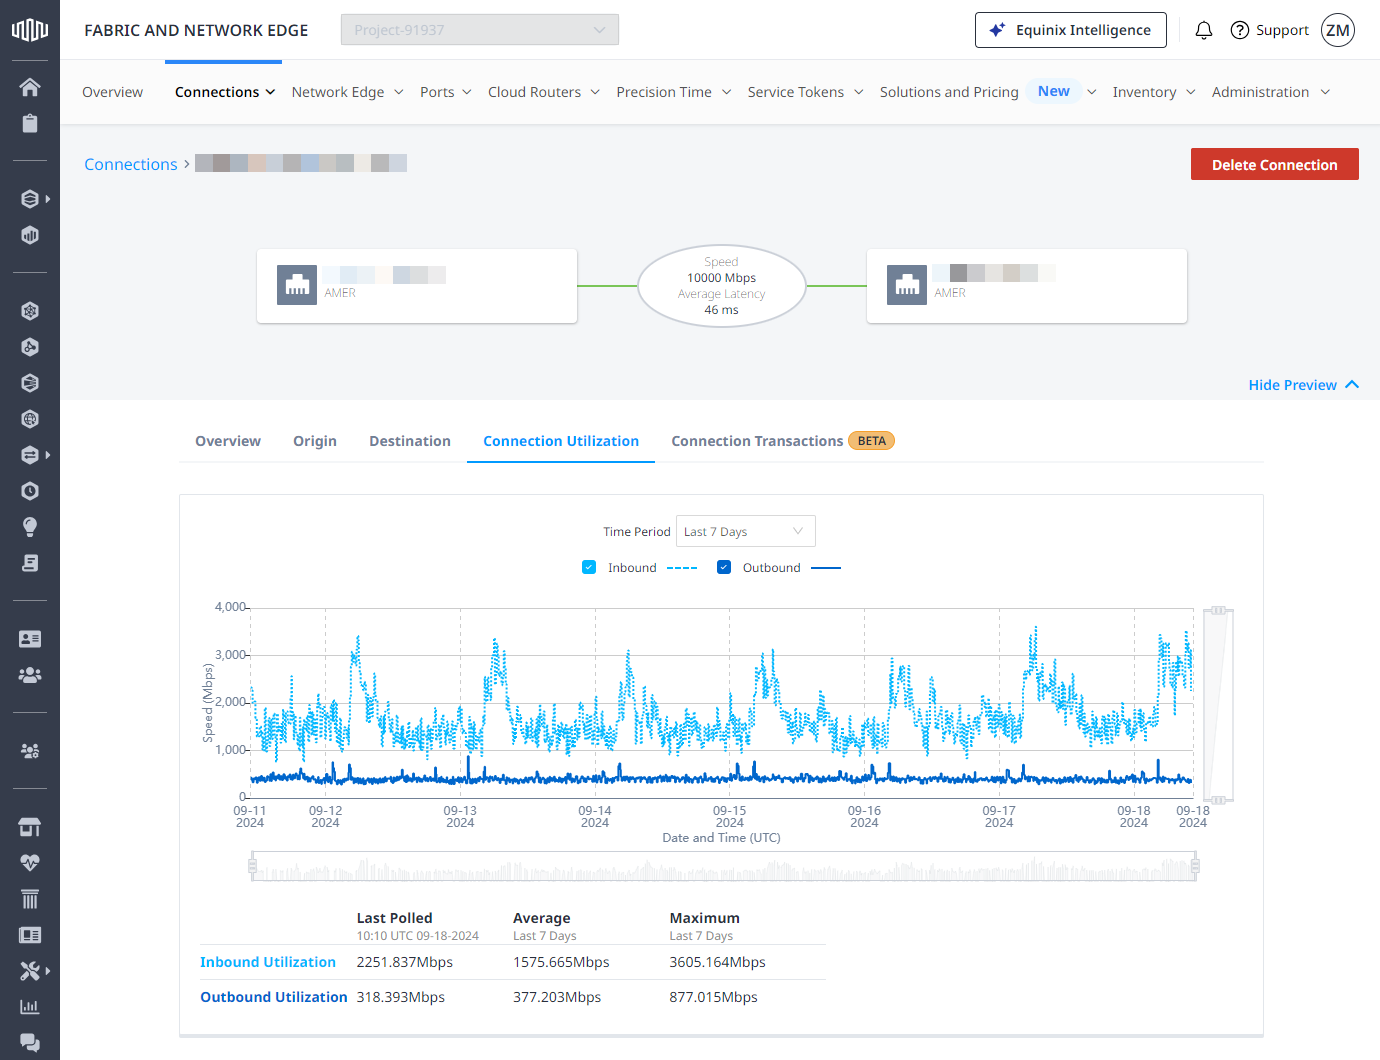The height and width of the screenshot is (1060, 1380).
Task: Switch to the Overview detail tab
Action: click(228, 441)
